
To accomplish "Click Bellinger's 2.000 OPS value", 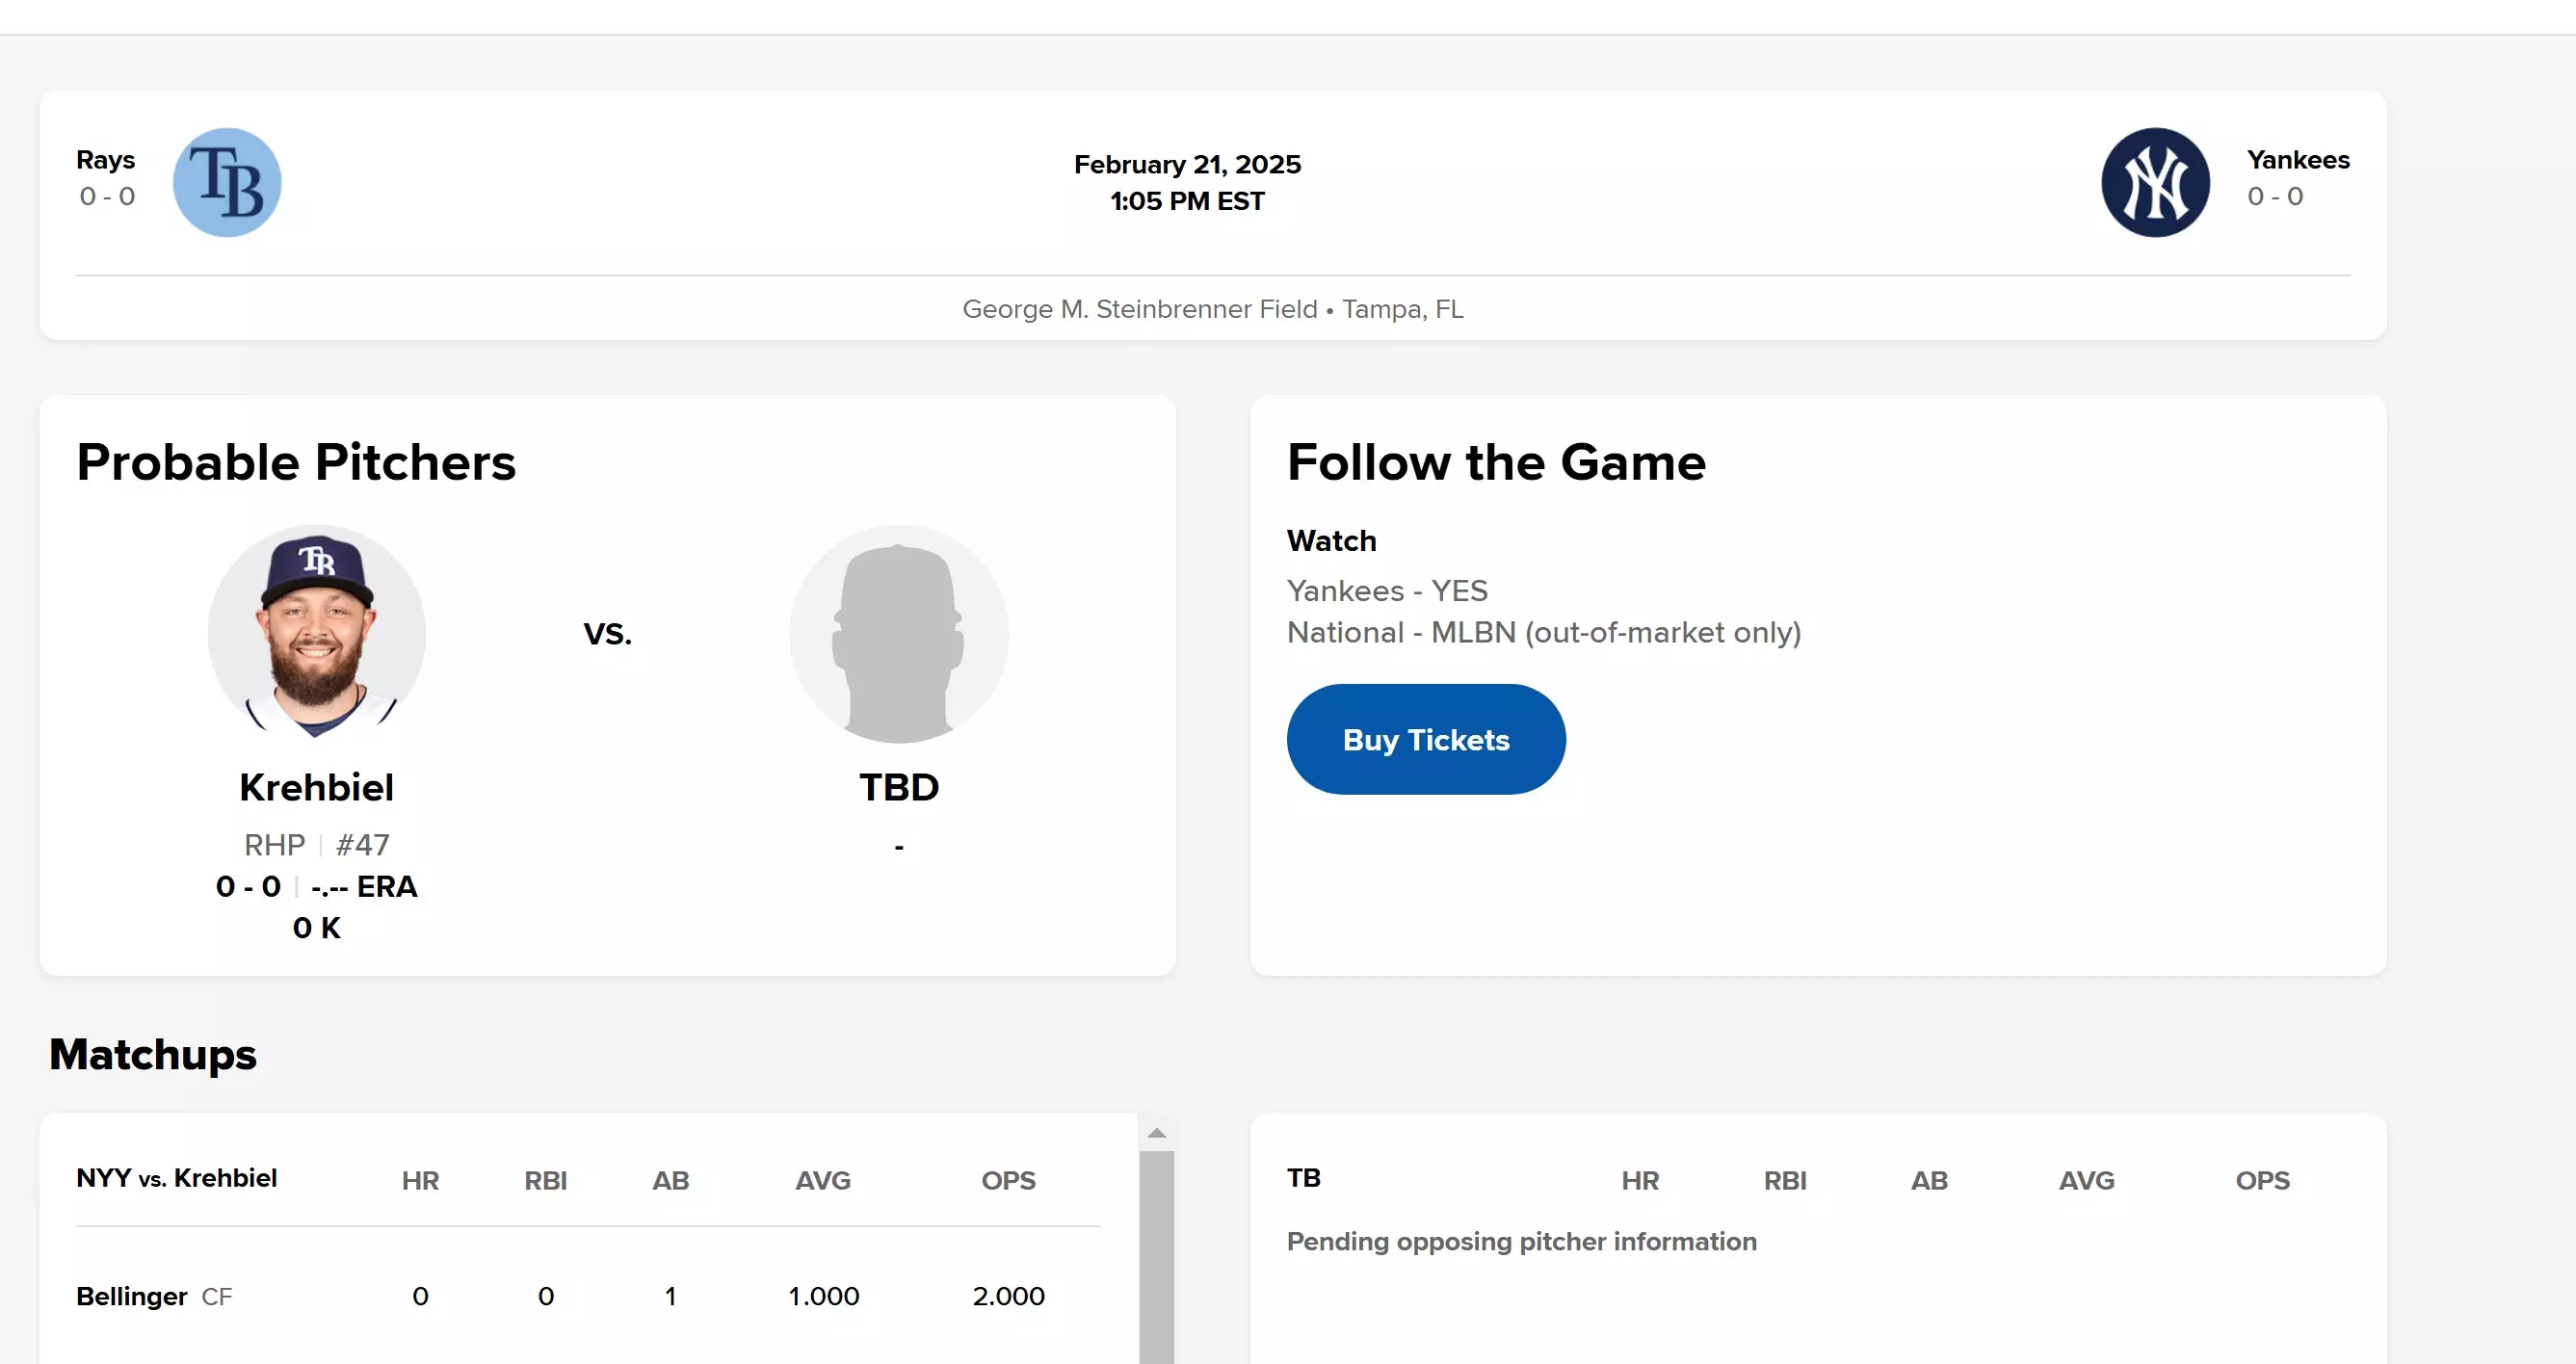I will pos(1008,1296).
